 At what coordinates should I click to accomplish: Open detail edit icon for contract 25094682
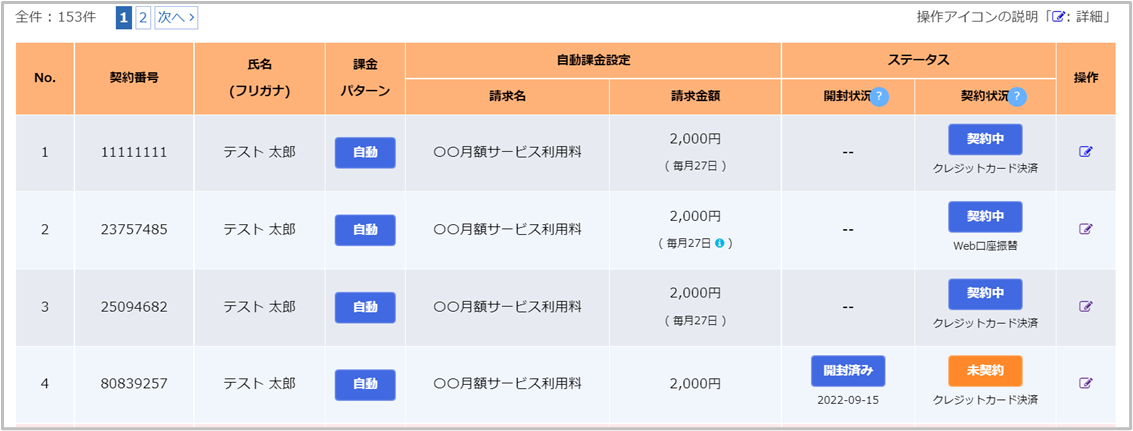[1086, 306]
